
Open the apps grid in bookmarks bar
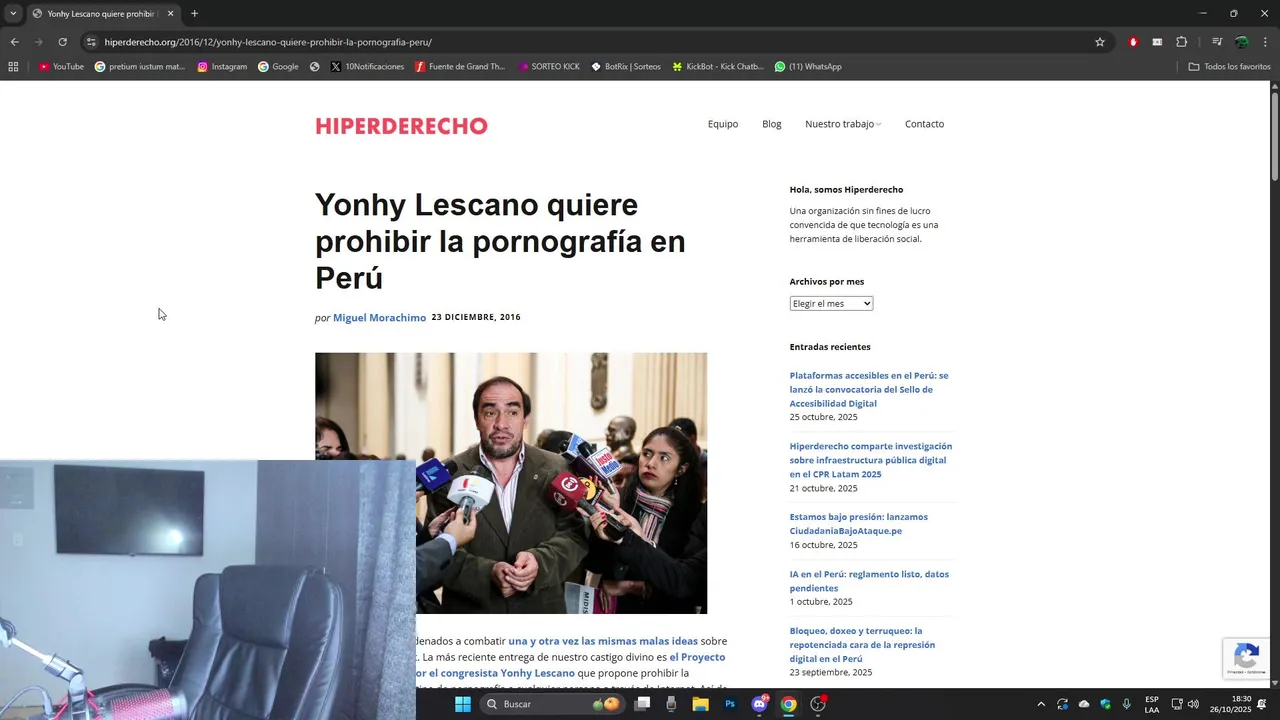pos(13,67)
